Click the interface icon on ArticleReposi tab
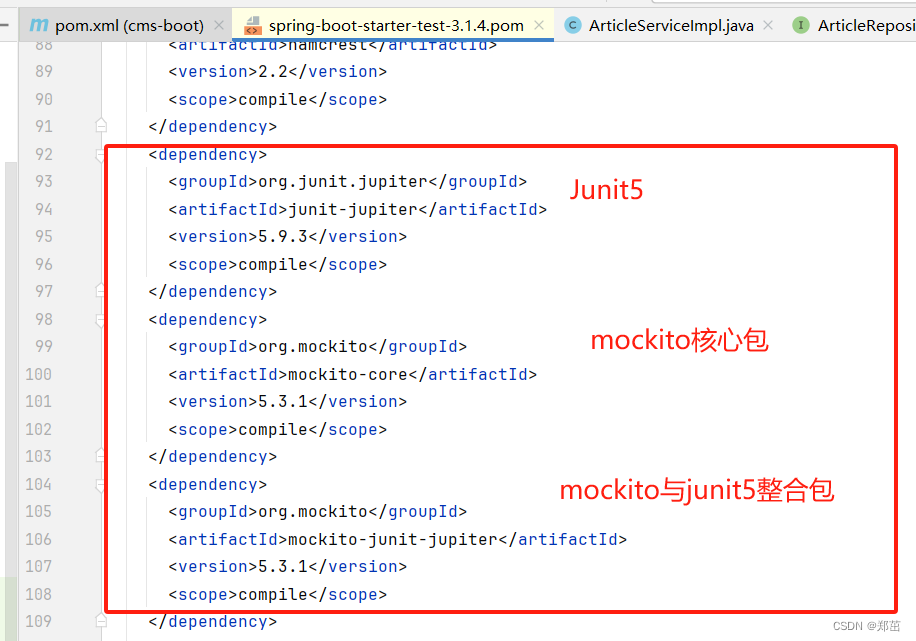The image size is (916, 641). [801, 25]
